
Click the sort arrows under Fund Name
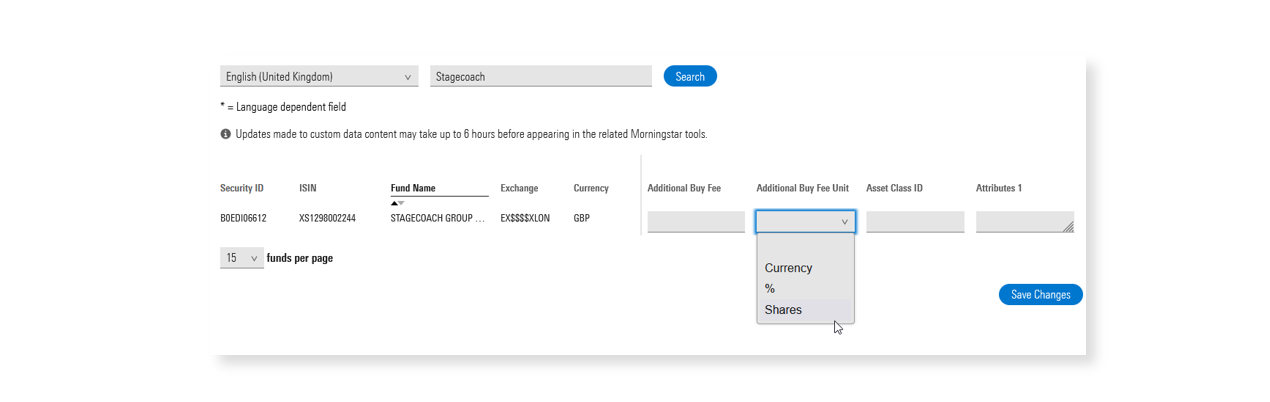click(397, 203)
